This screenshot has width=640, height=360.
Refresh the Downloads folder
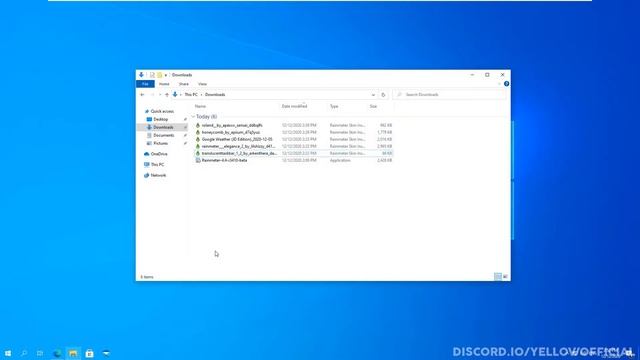[383, 95]
